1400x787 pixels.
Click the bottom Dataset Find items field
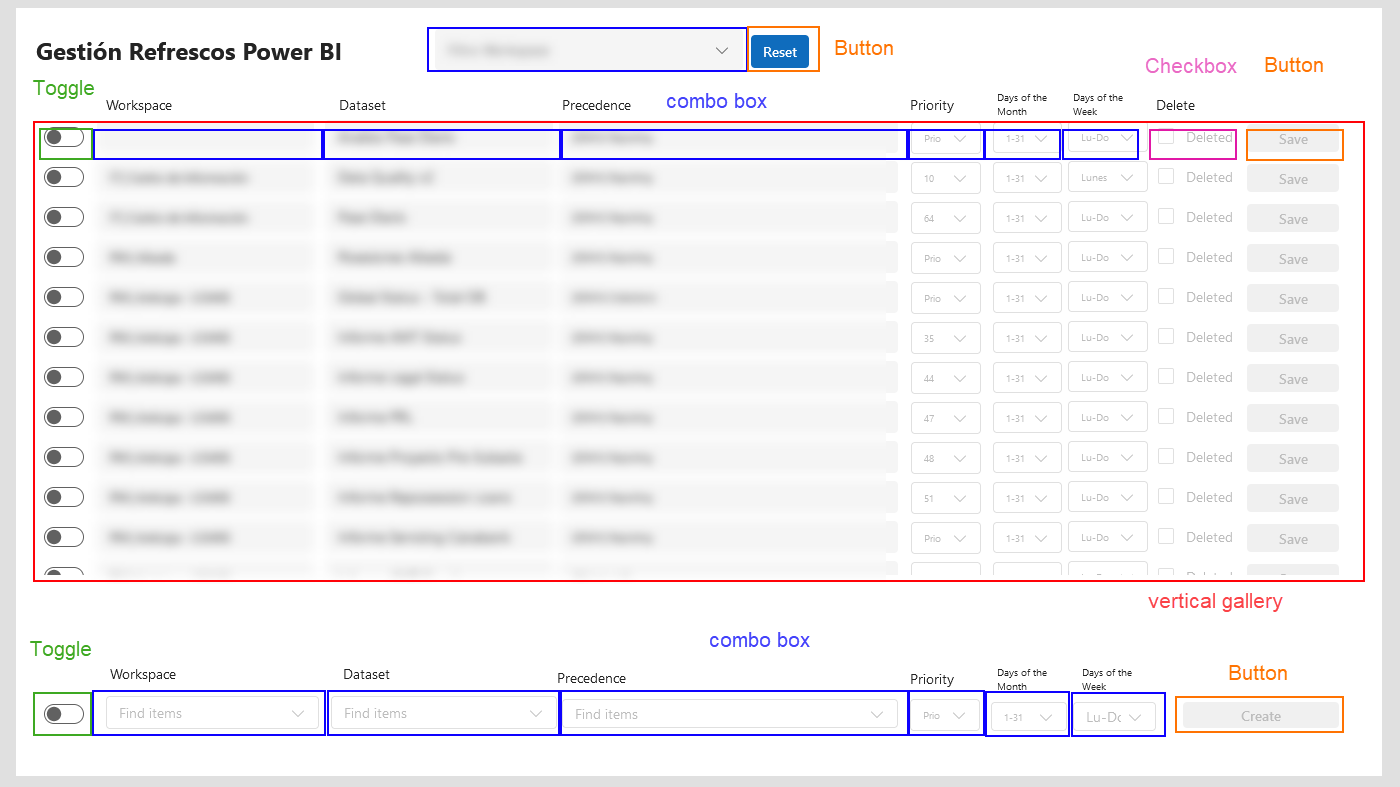[x=441, y=713]
